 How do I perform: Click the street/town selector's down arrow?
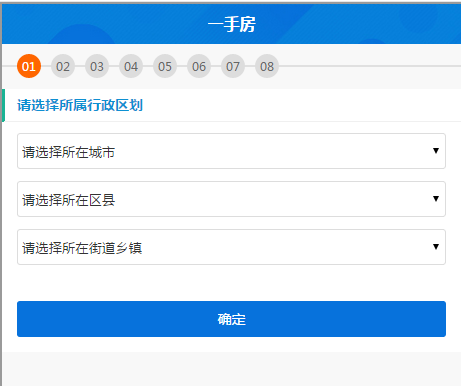coord(436,247)
